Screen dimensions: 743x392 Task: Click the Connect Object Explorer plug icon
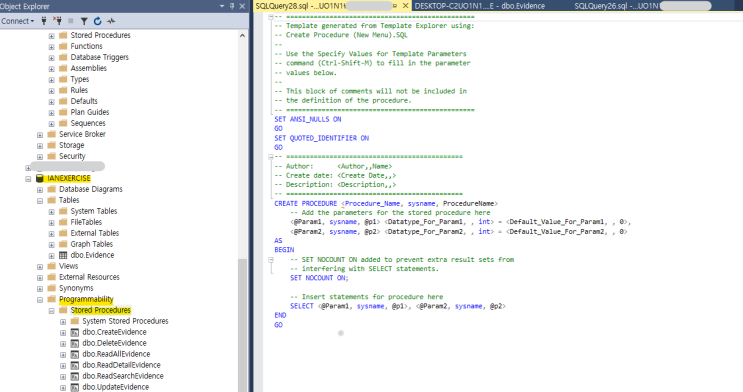click(44, 21)
